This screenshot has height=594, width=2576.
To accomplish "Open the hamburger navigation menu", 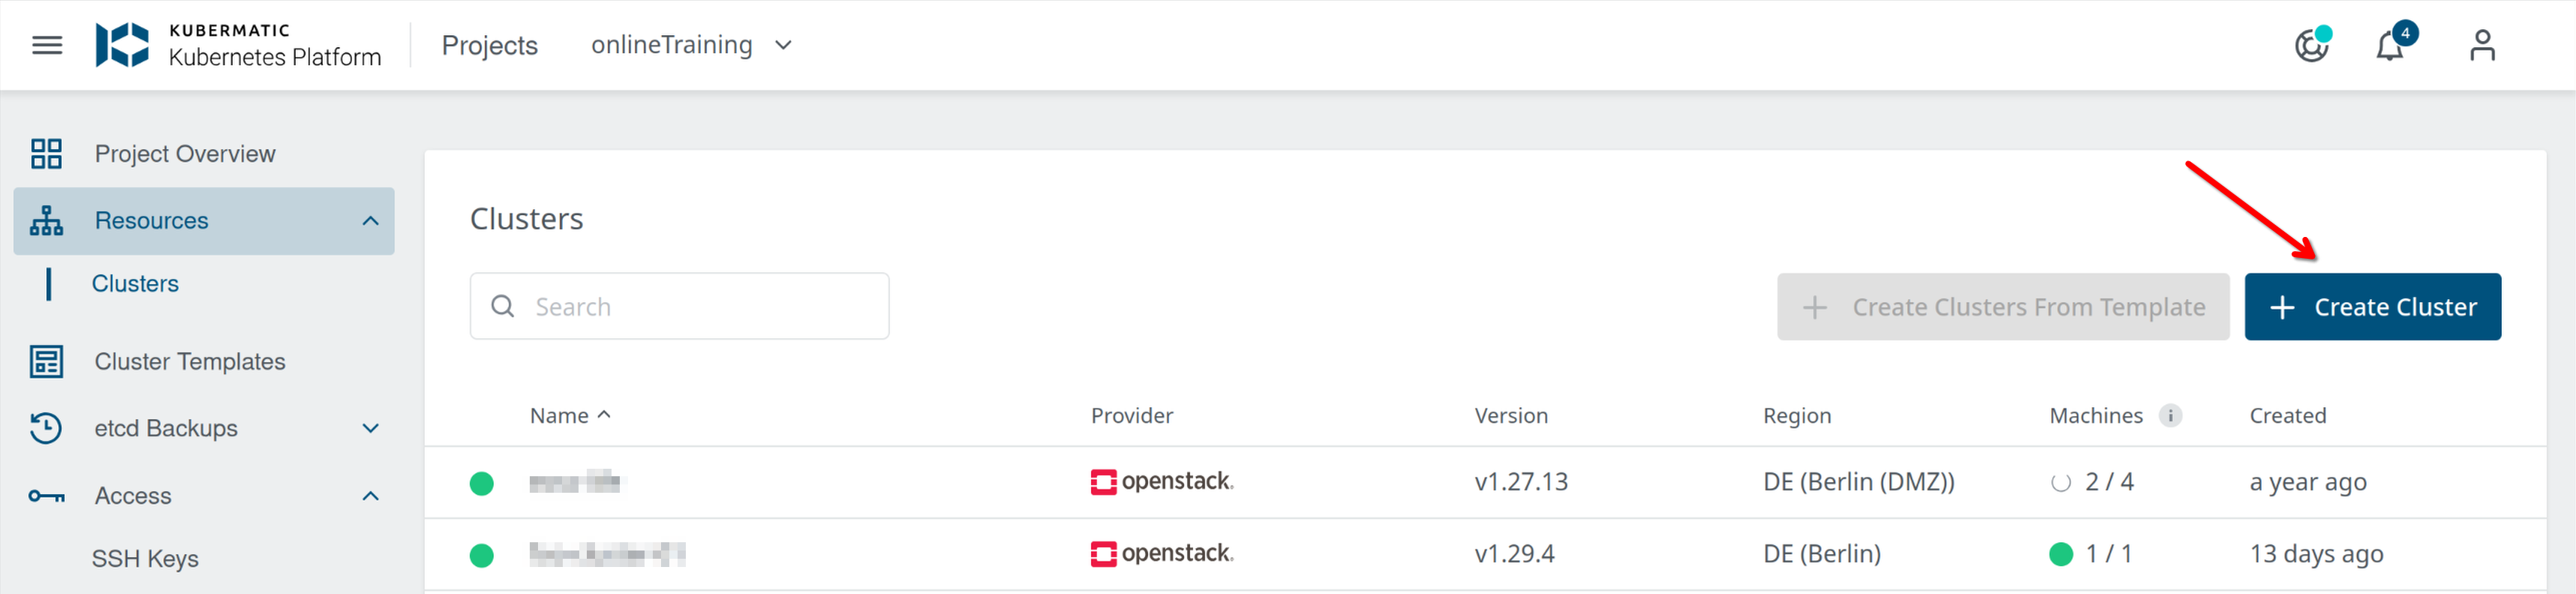I will [47, 45].
